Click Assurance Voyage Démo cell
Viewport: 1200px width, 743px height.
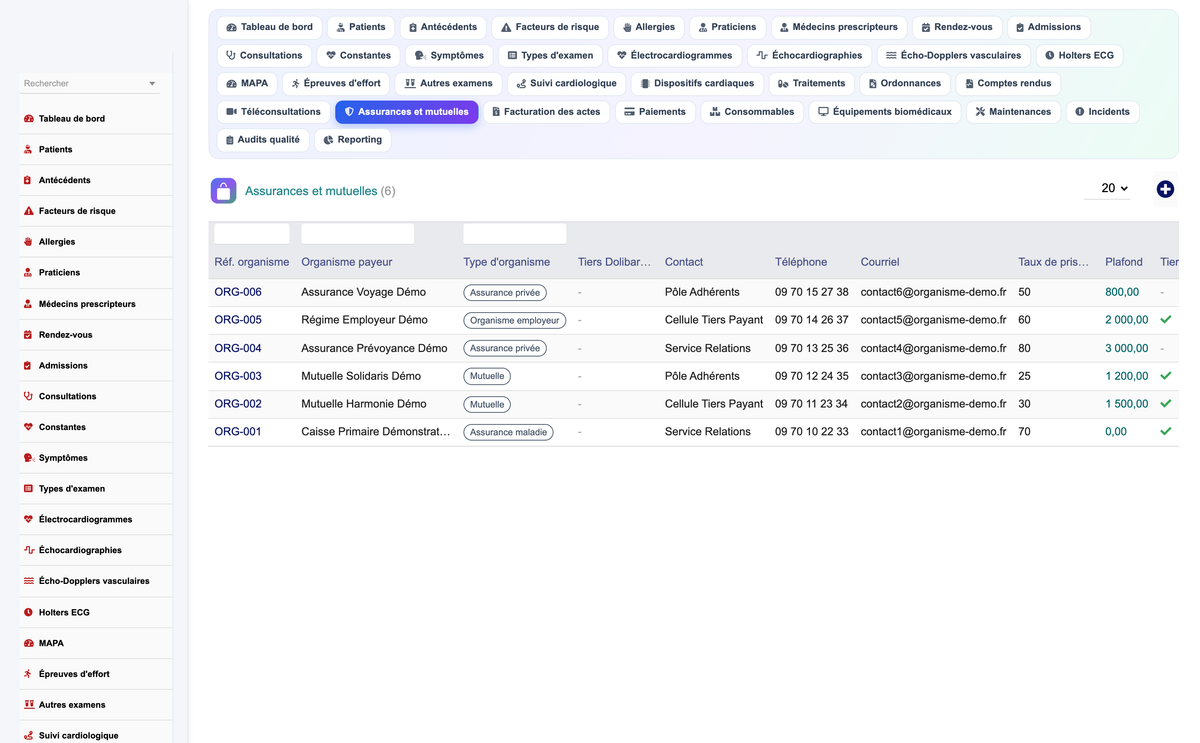pos(364,292)
